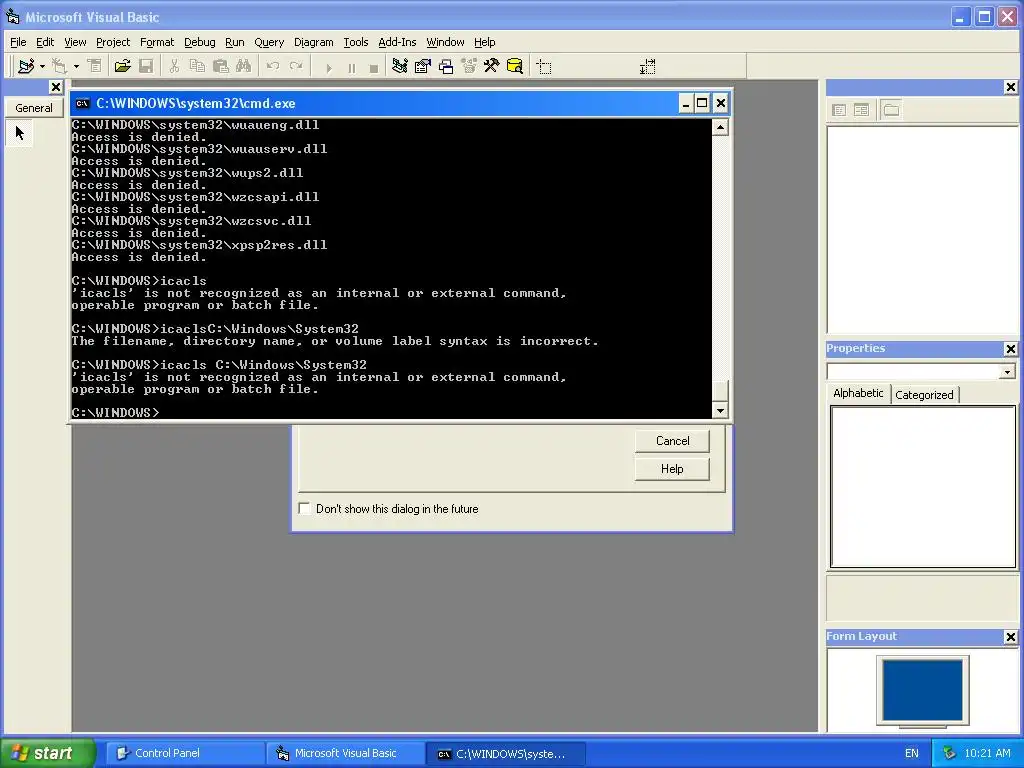This screenshot has width=1024, height=768.
Task: Open the cmd.exe window system menu icon
Action: (x=82, y=103)
